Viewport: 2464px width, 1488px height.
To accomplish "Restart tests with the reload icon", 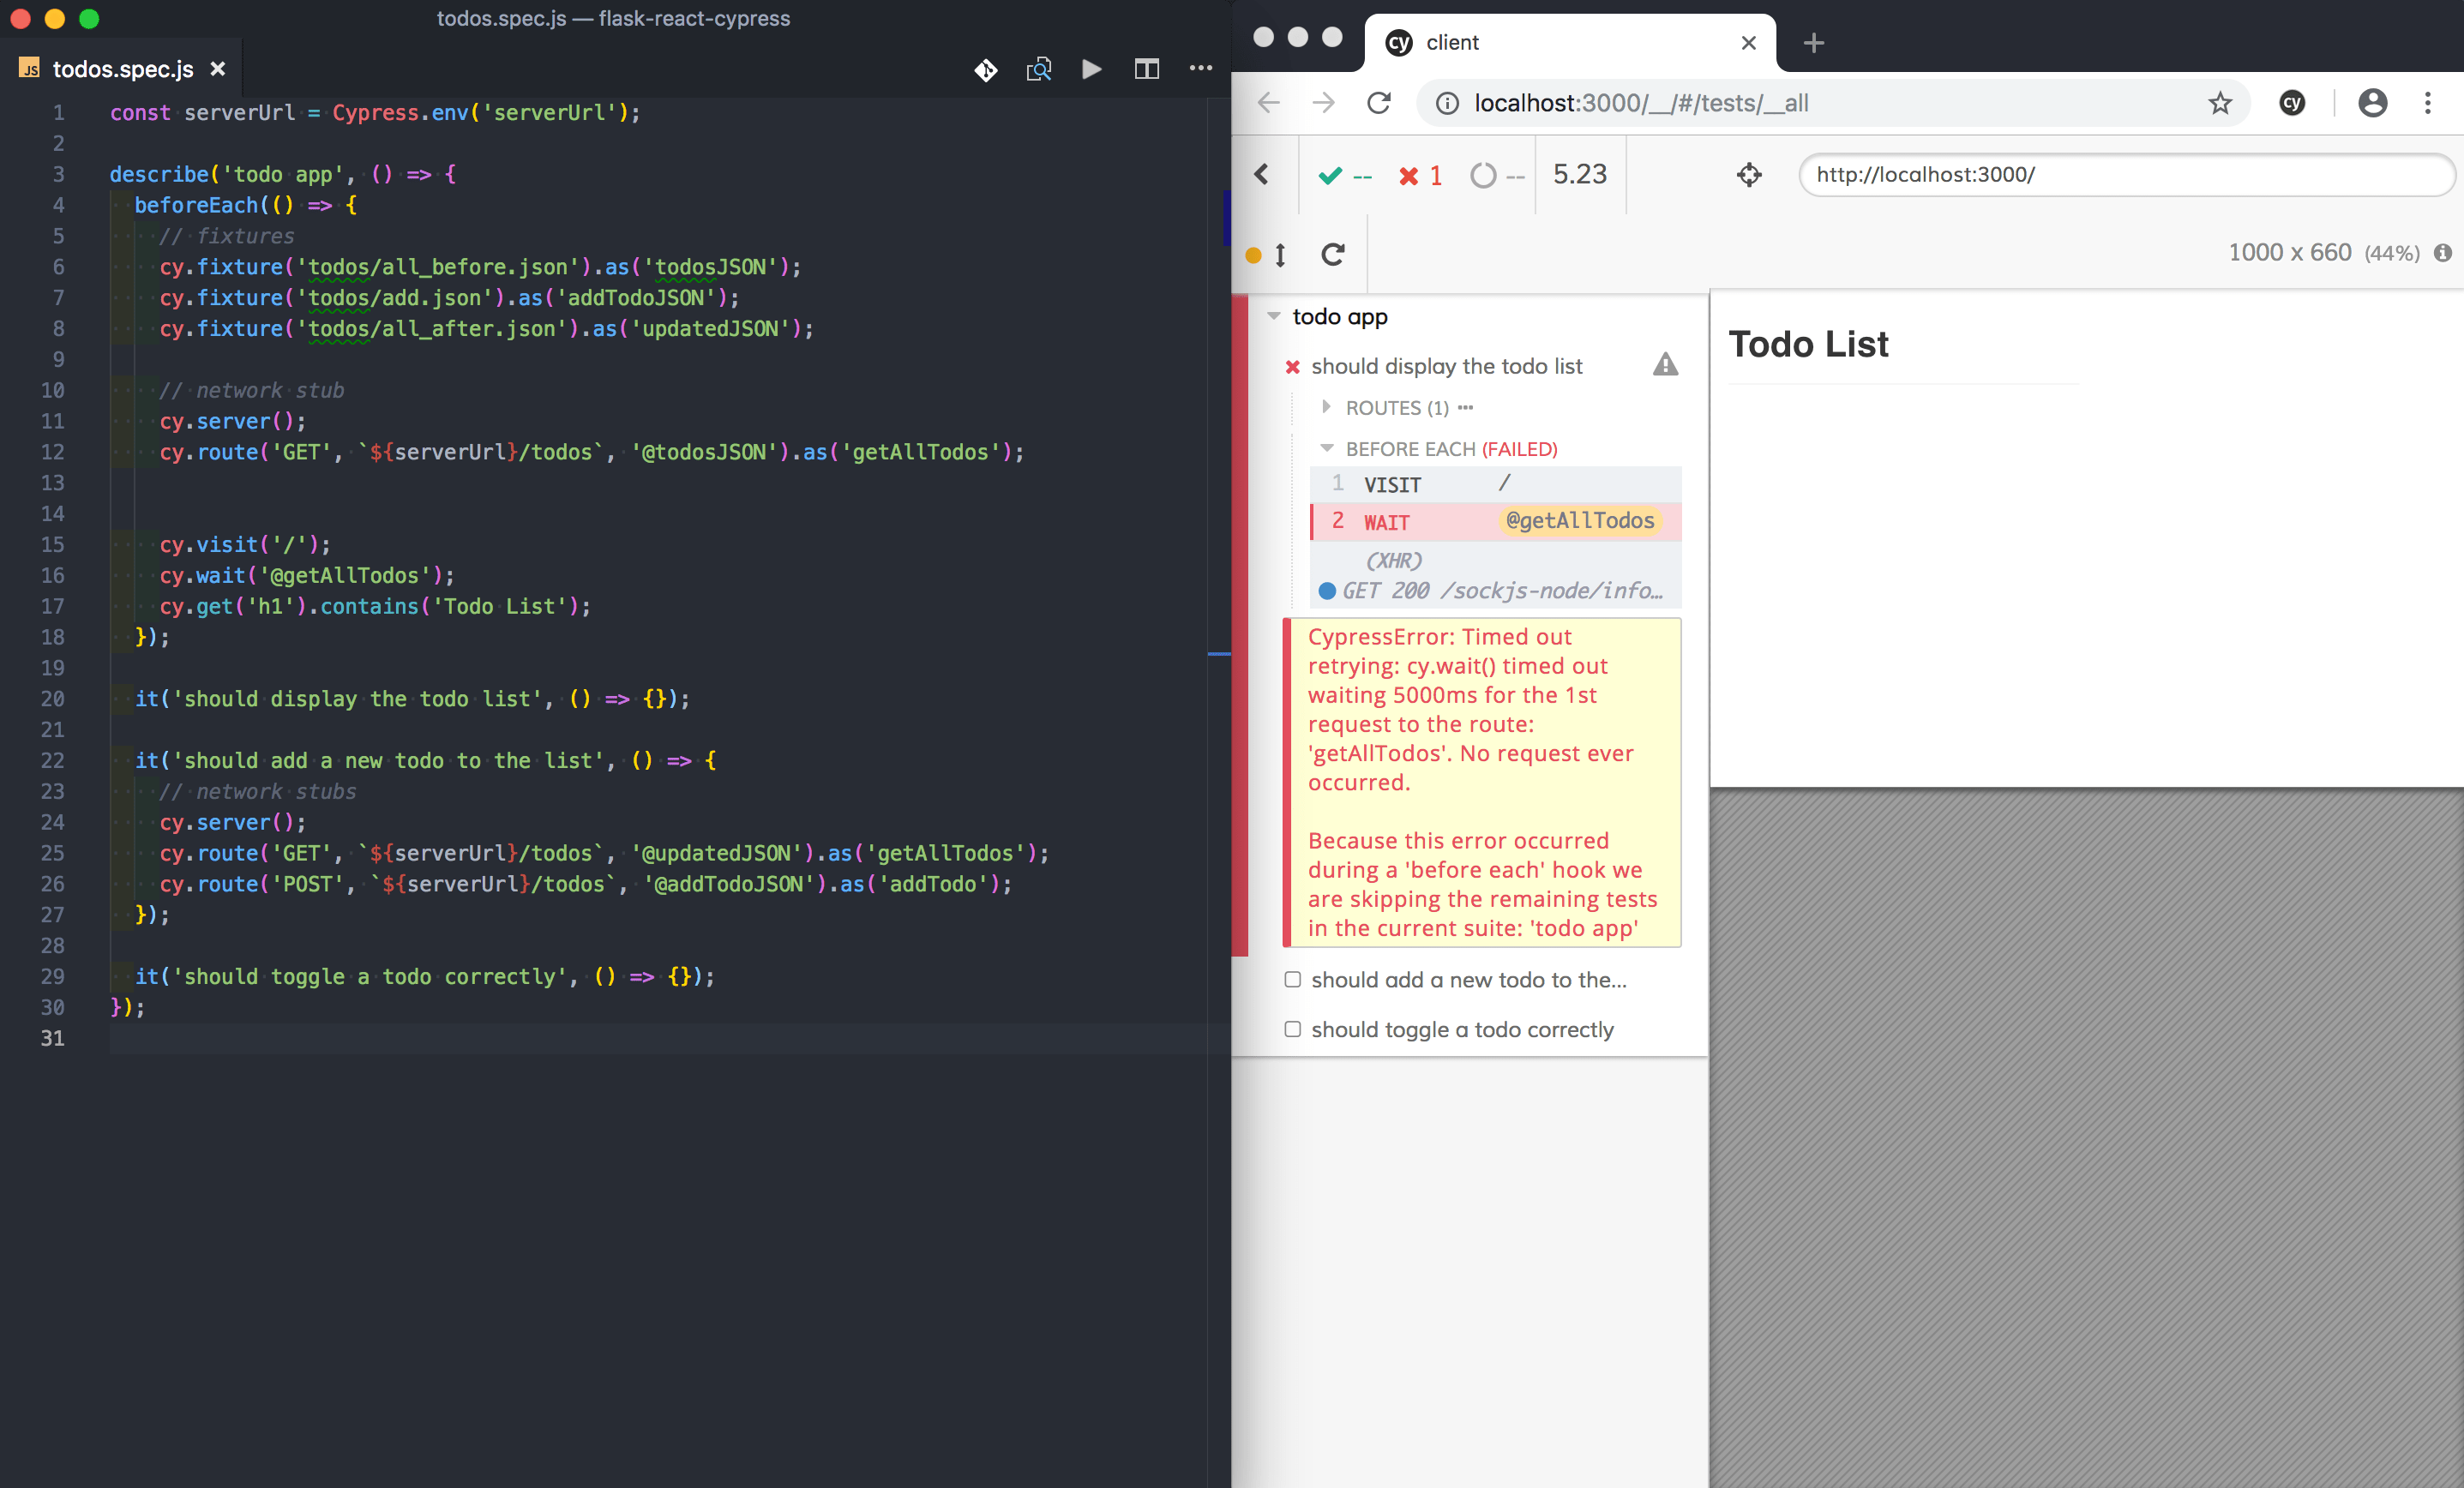I will [x=1333, y=254].
